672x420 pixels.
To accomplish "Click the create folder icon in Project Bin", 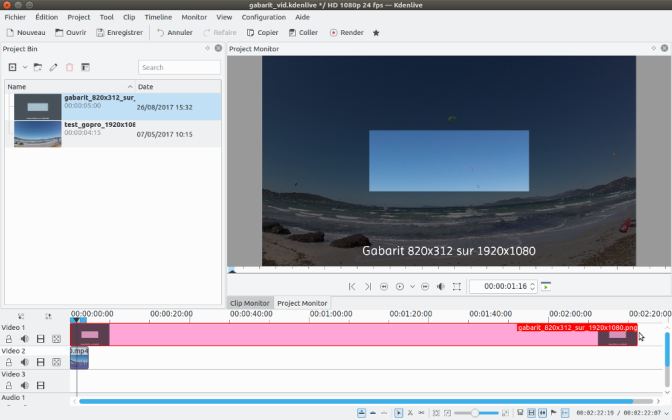I will [38, 67].
